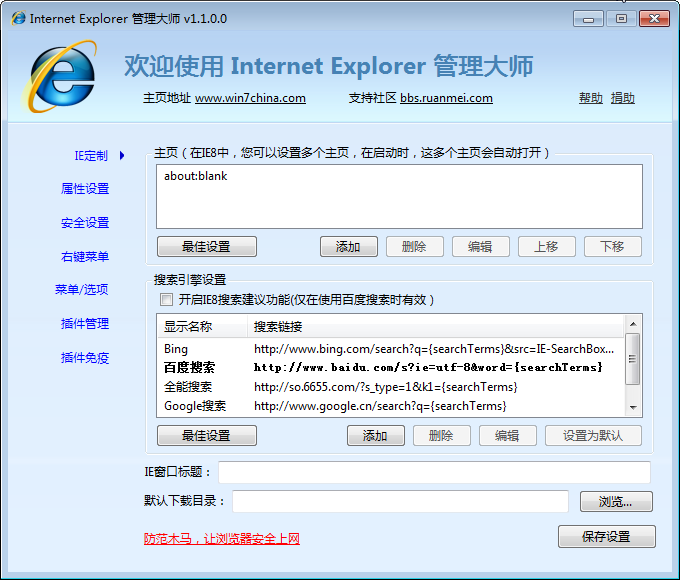
Task: Click 添加 to add a homepage
Action: [349, 246]
